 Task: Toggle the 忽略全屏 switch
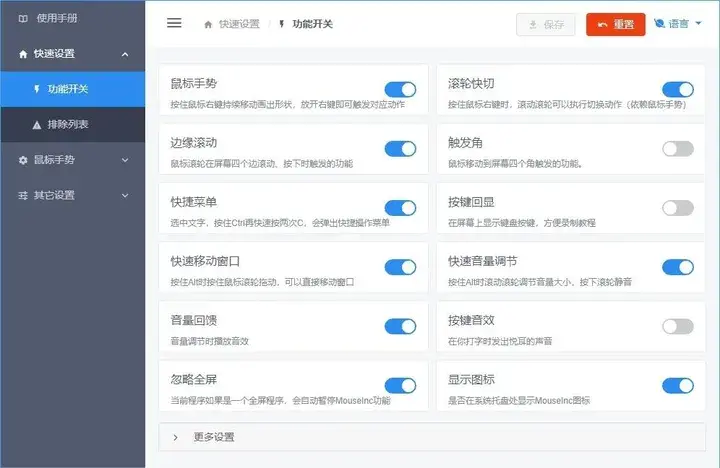pyautogui.click(x=400, y=386)
